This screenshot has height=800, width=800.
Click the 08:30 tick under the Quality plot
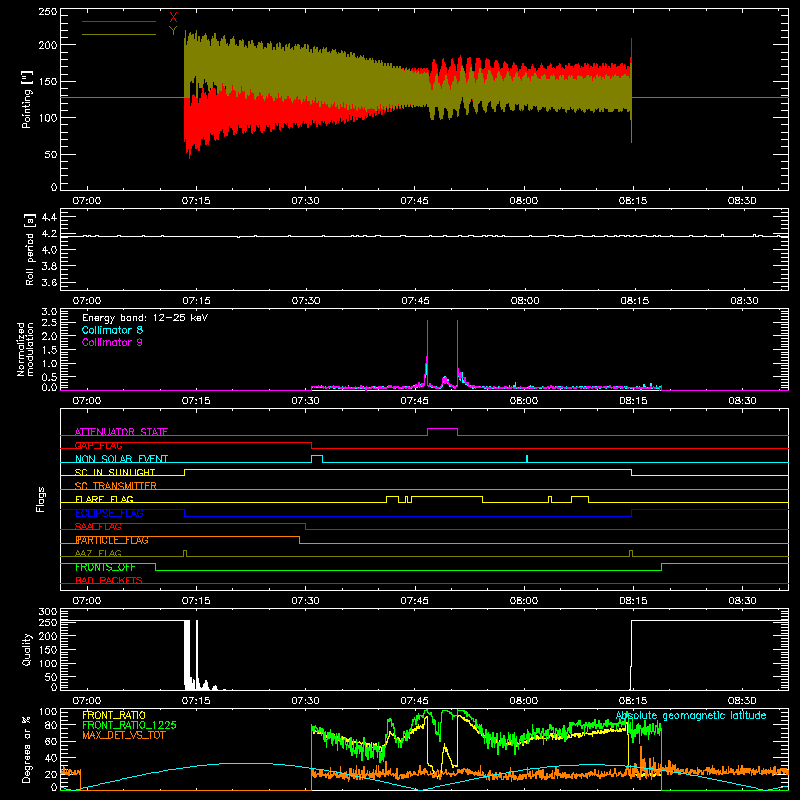[x=742, y=701]
